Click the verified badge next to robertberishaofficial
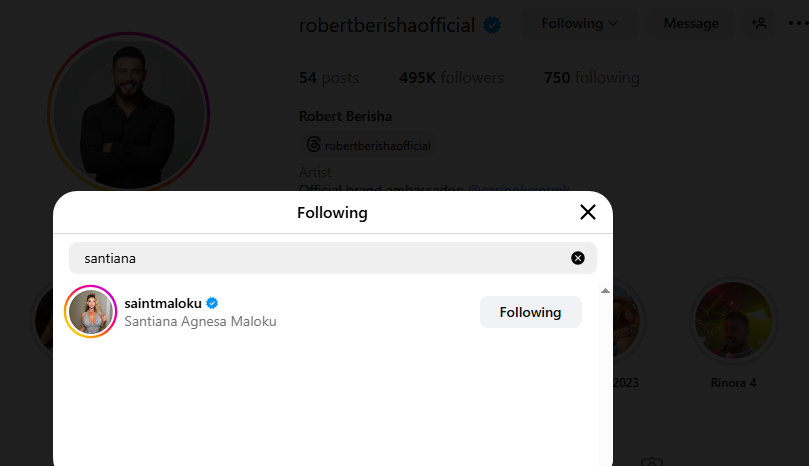Image resolution: width=809 pixels, height=466 pixels. pyautogui.click(x=492, y=26)
